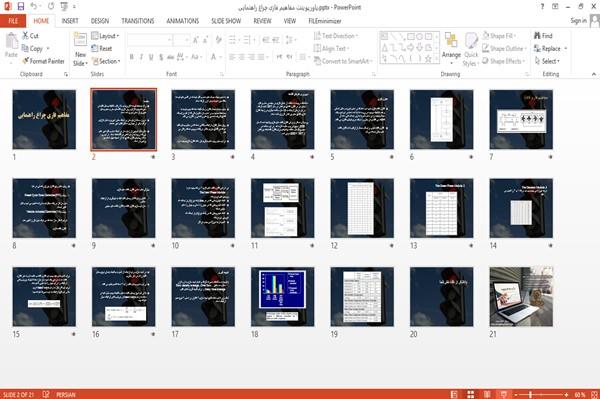Open the Select dropdown in Editing
The image size is (600, 399).
(x=547, y=61)
